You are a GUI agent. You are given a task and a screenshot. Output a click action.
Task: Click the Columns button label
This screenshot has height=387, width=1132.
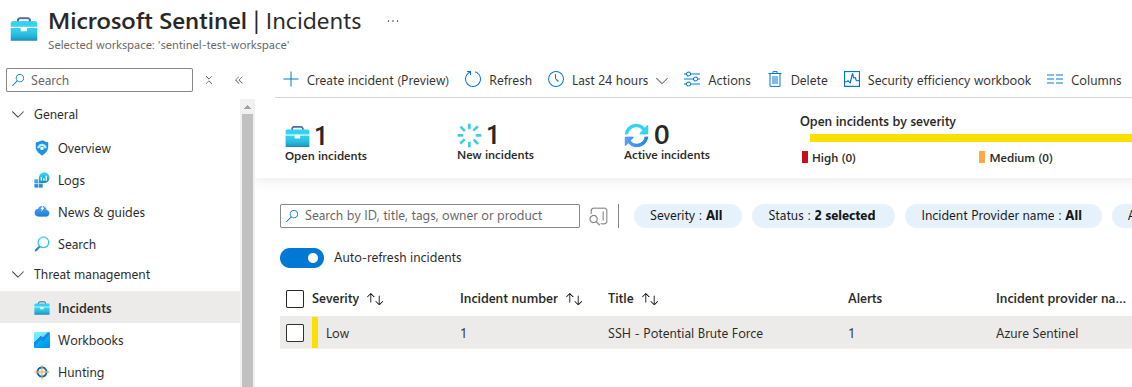pyautogui.click(x=1096, y=80)
